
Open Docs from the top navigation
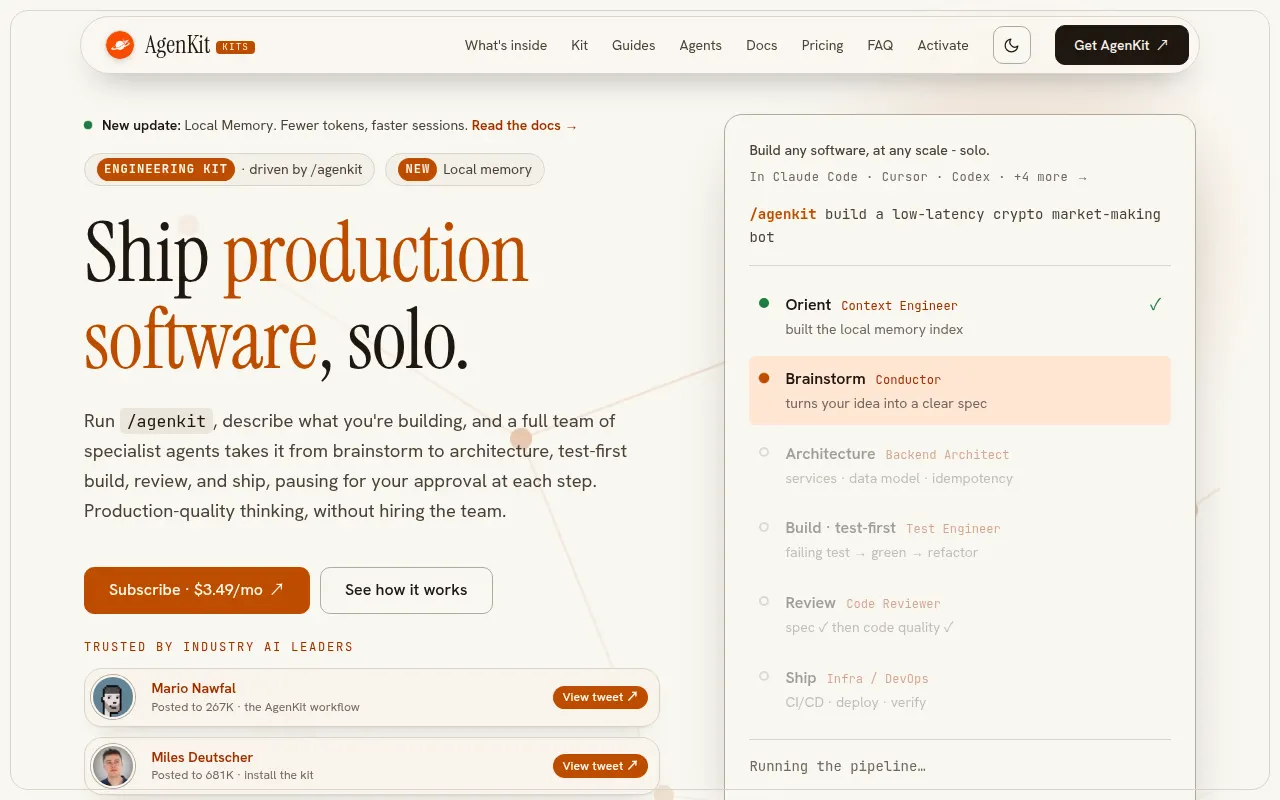point(762,45)
